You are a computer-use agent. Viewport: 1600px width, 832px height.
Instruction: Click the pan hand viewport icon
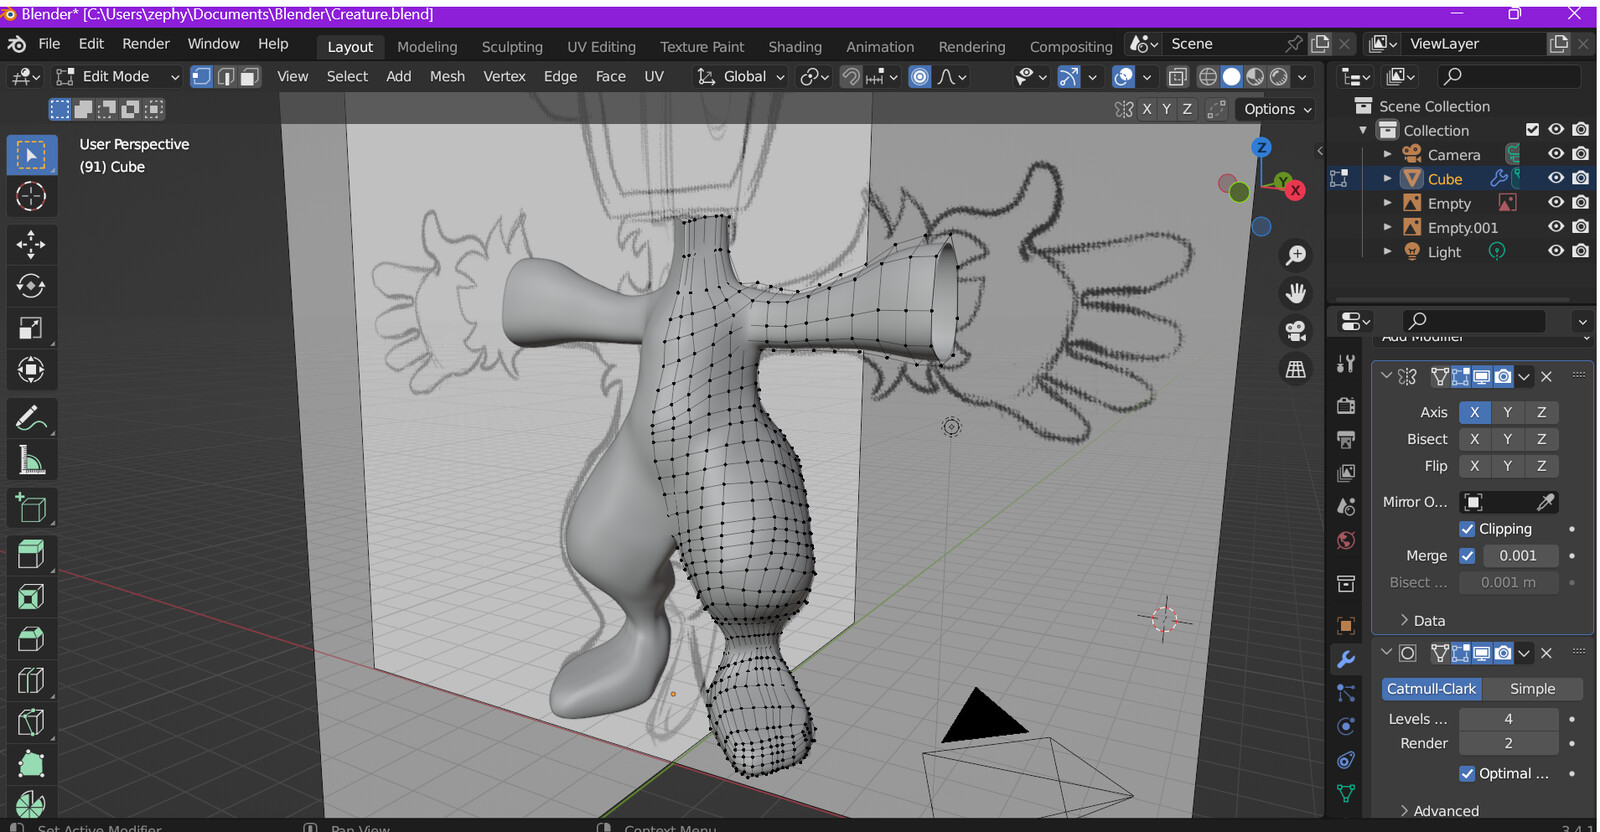pyautogui.click(x=1296, y=293)
